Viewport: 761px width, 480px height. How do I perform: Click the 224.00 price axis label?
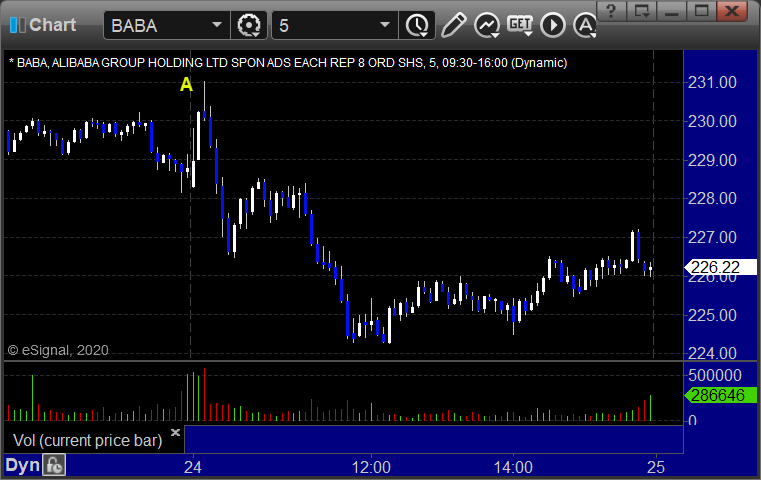(712, 353)
